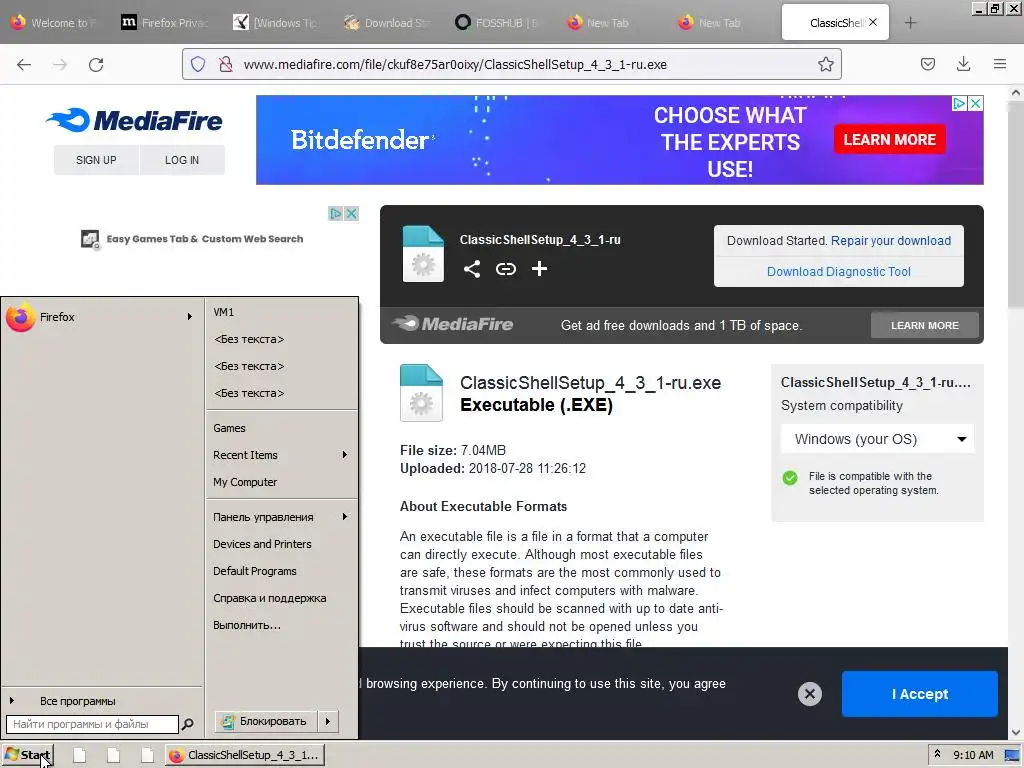Click the file icon in dark download panel
This screenshot has width=1024, height=768.
coord(423,254)
